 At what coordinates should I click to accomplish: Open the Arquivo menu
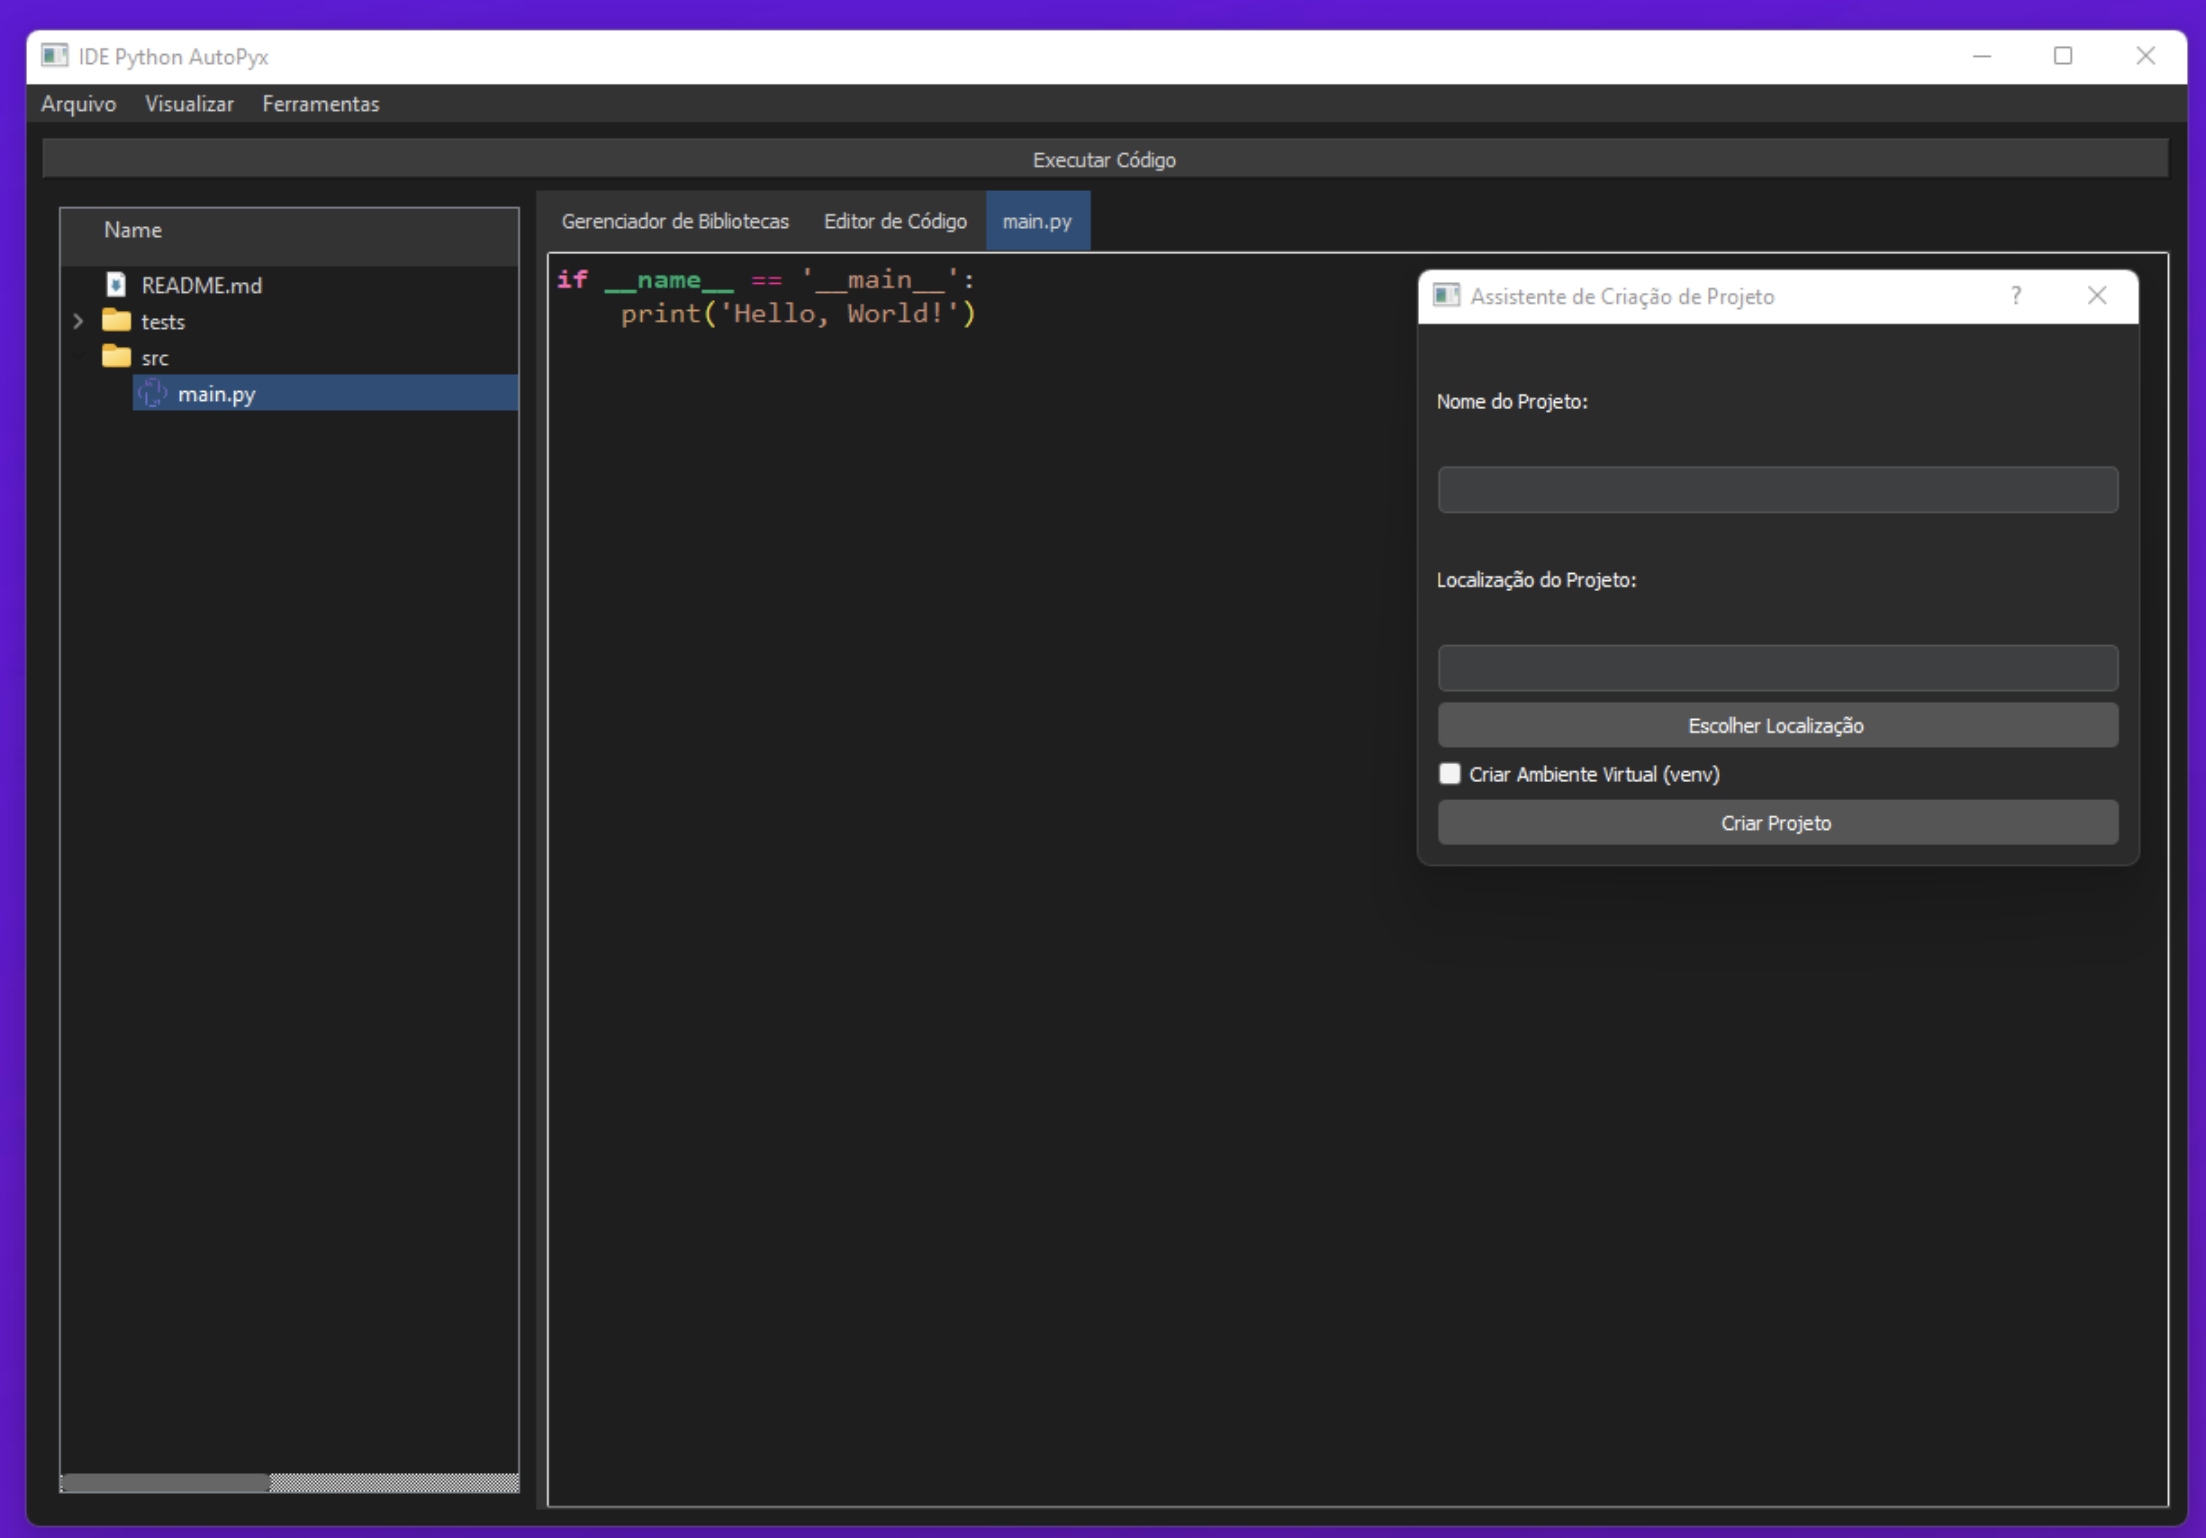(x=78, y=104)
